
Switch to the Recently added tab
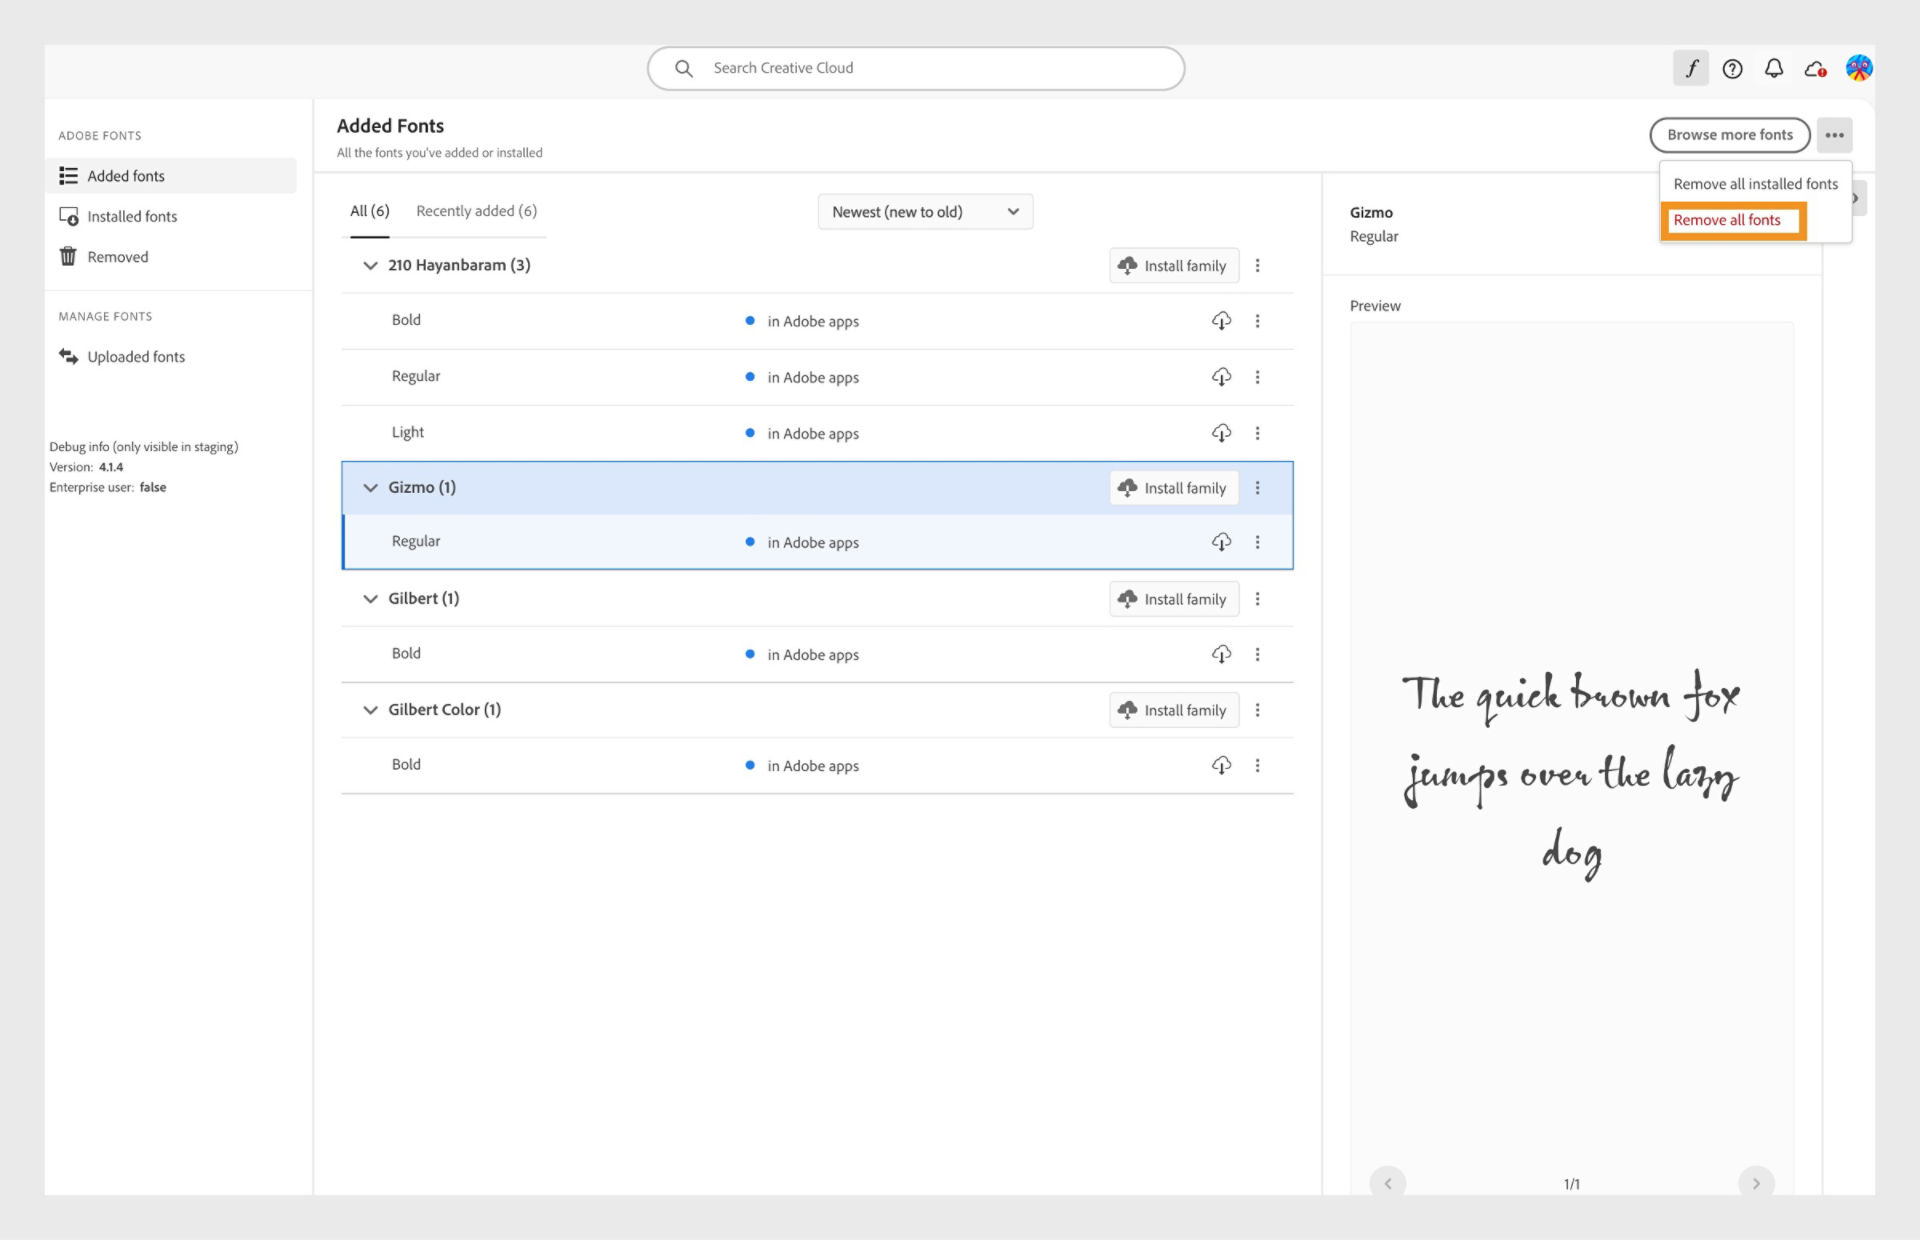(x=476, y=211)
